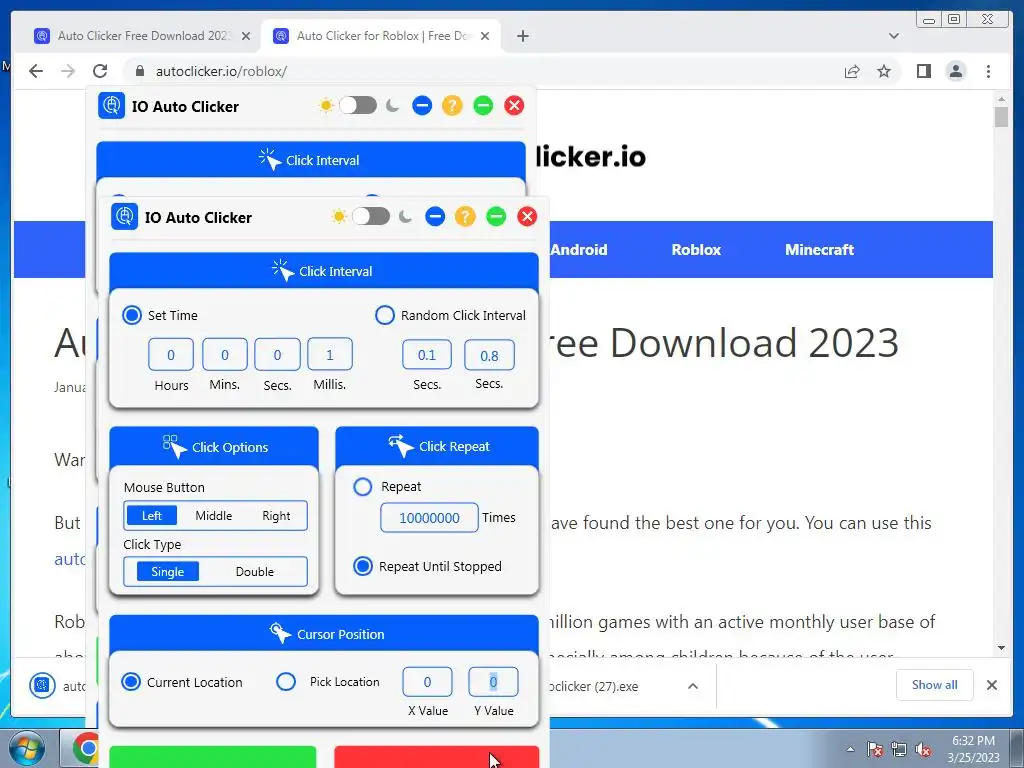Open a new browser tab
Viewport: 1024px width, 768px height.
pos(522,36)
